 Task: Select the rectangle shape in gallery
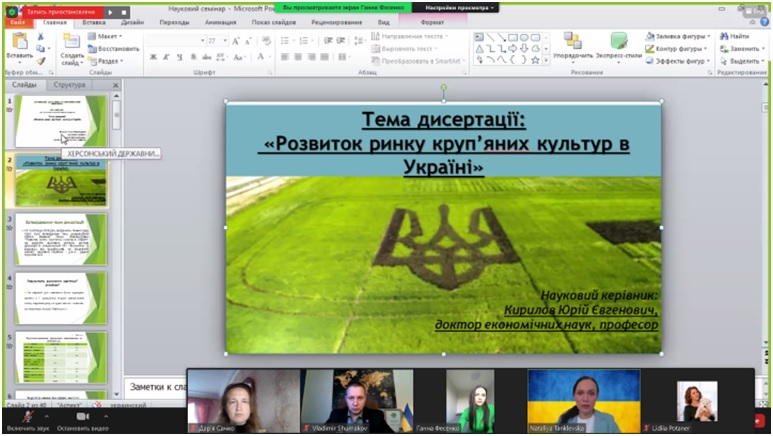coord(513,37)
